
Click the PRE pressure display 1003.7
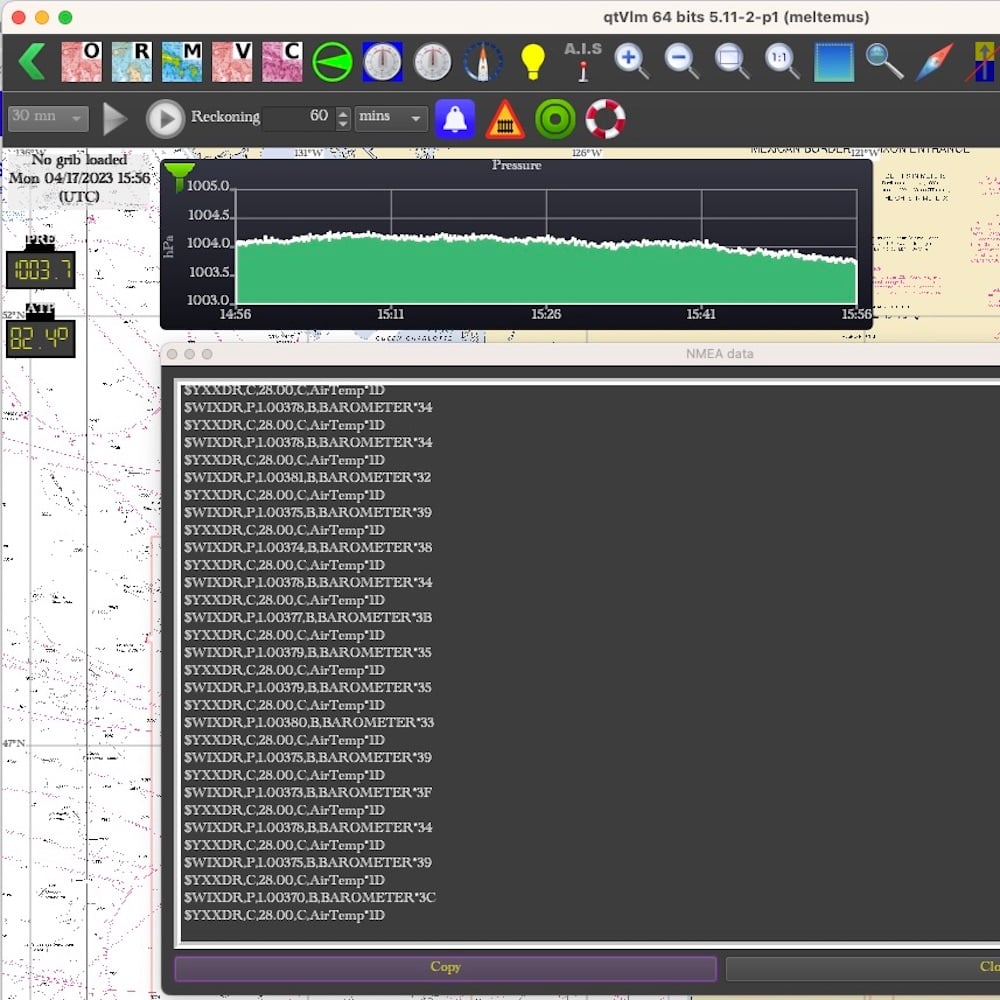[x=41, y=270]
